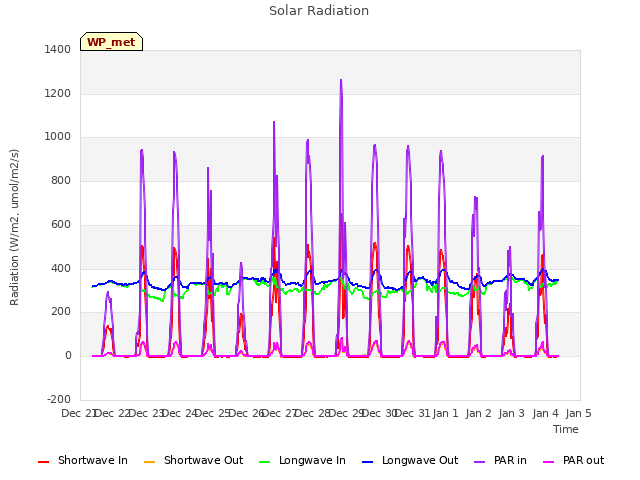Click the magenta PAR out legend swatch
This screenshot has width=640, height=480.
[x=549, y=462]
